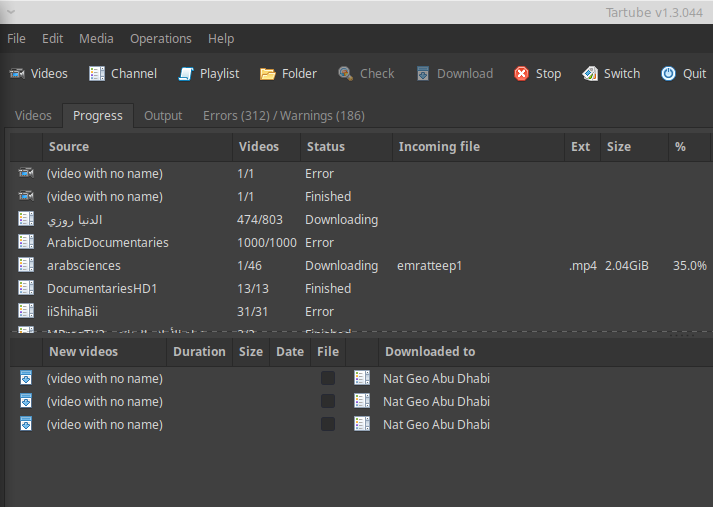Open the Errors (312) / Warnings (186) tab
This screenshot has height=507, width=713.
(x=284, y=115)
